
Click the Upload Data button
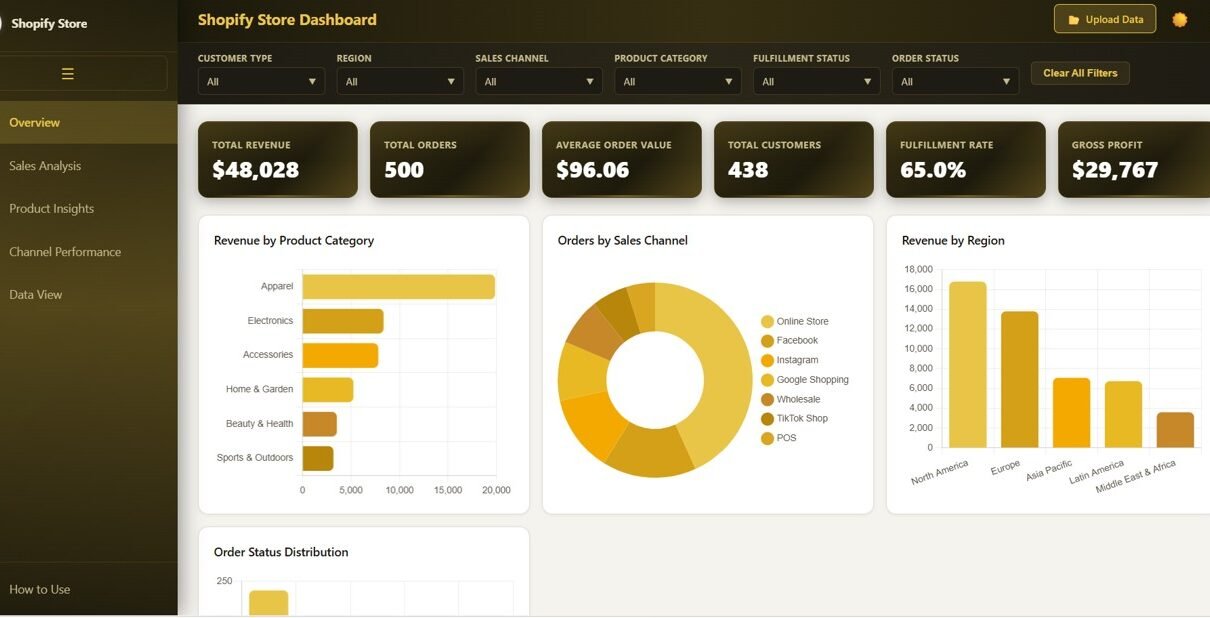coord(1104,20)
